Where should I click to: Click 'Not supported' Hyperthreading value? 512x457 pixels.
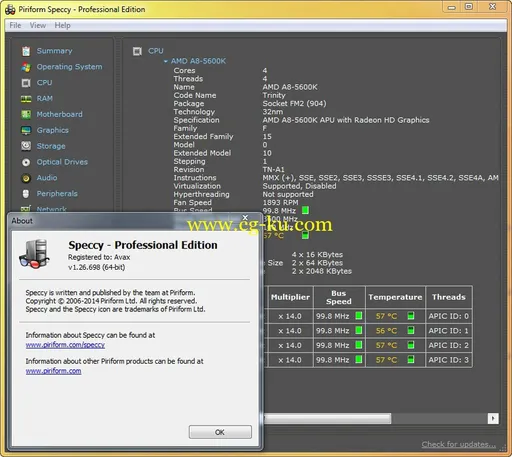pos(288,194)
